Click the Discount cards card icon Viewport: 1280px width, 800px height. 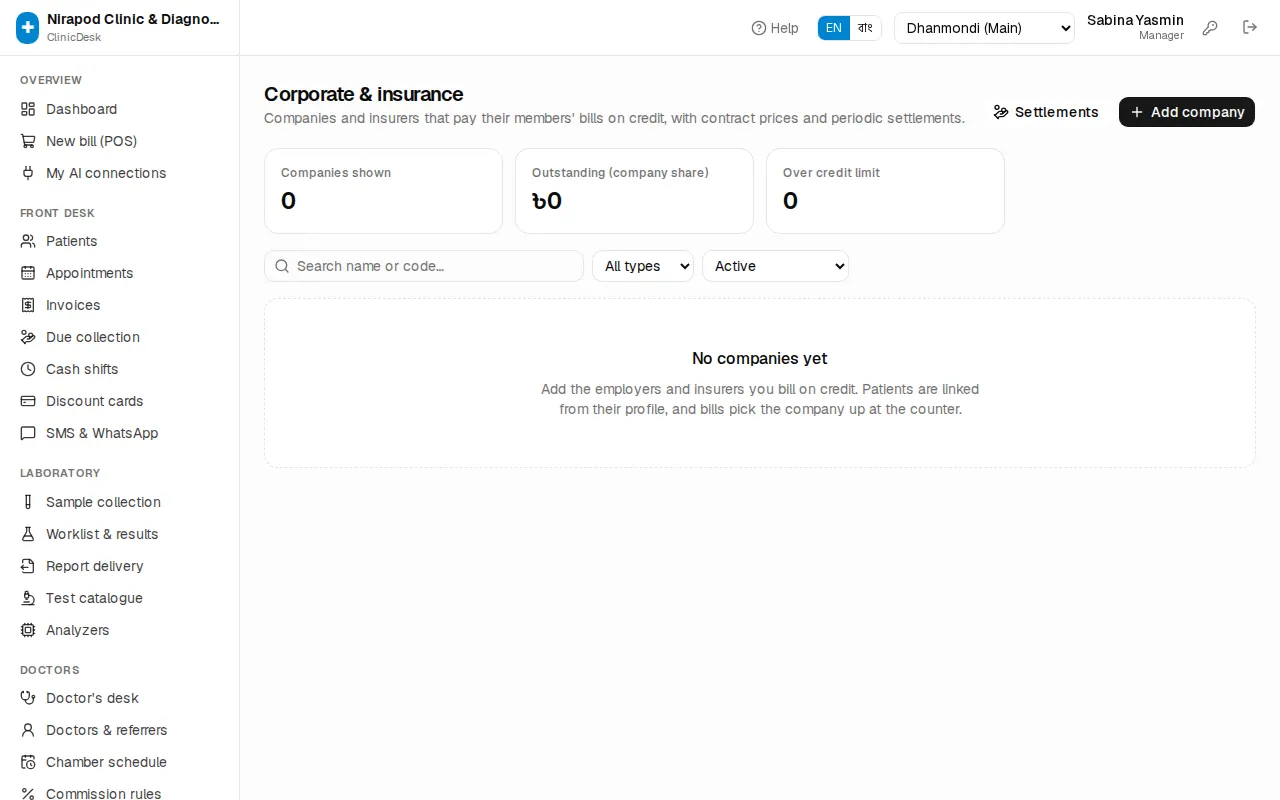coord(28,401)
